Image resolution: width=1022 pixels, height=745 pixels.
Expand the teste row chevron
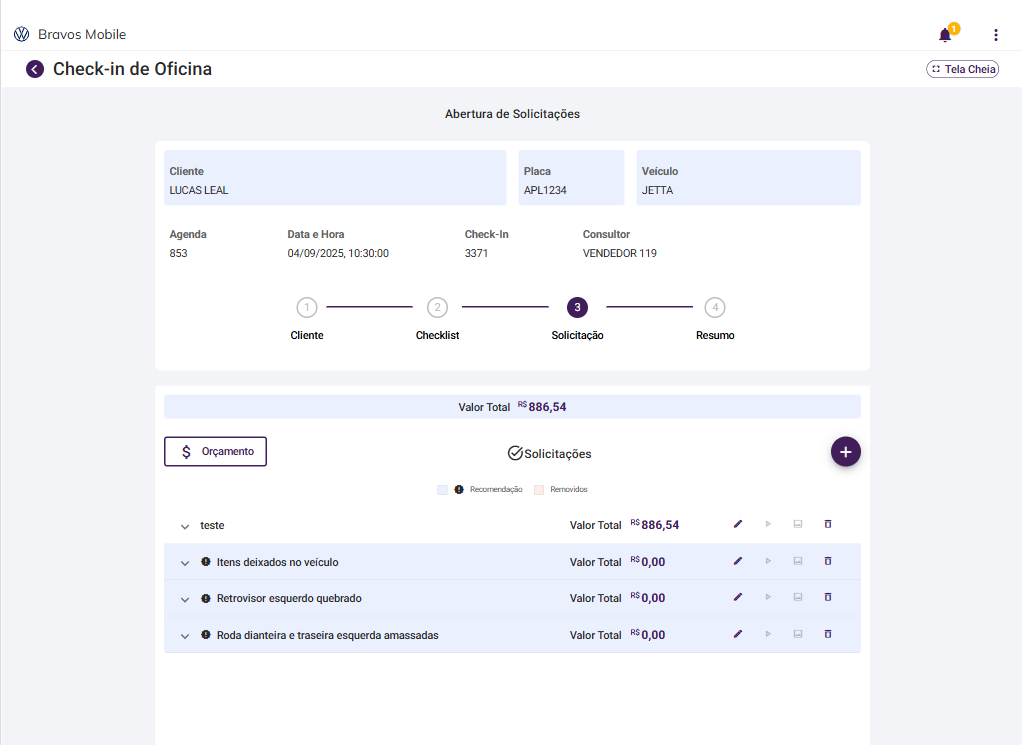(x=185, y=526)
